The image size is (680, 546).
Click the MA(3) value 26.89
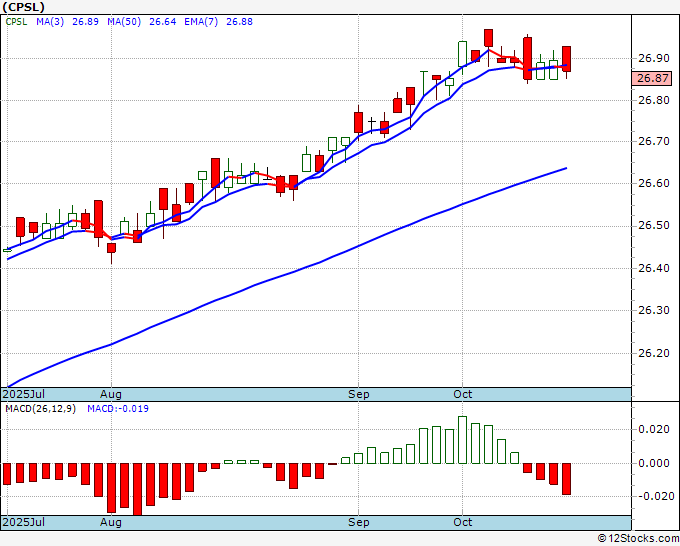(85, 22)
